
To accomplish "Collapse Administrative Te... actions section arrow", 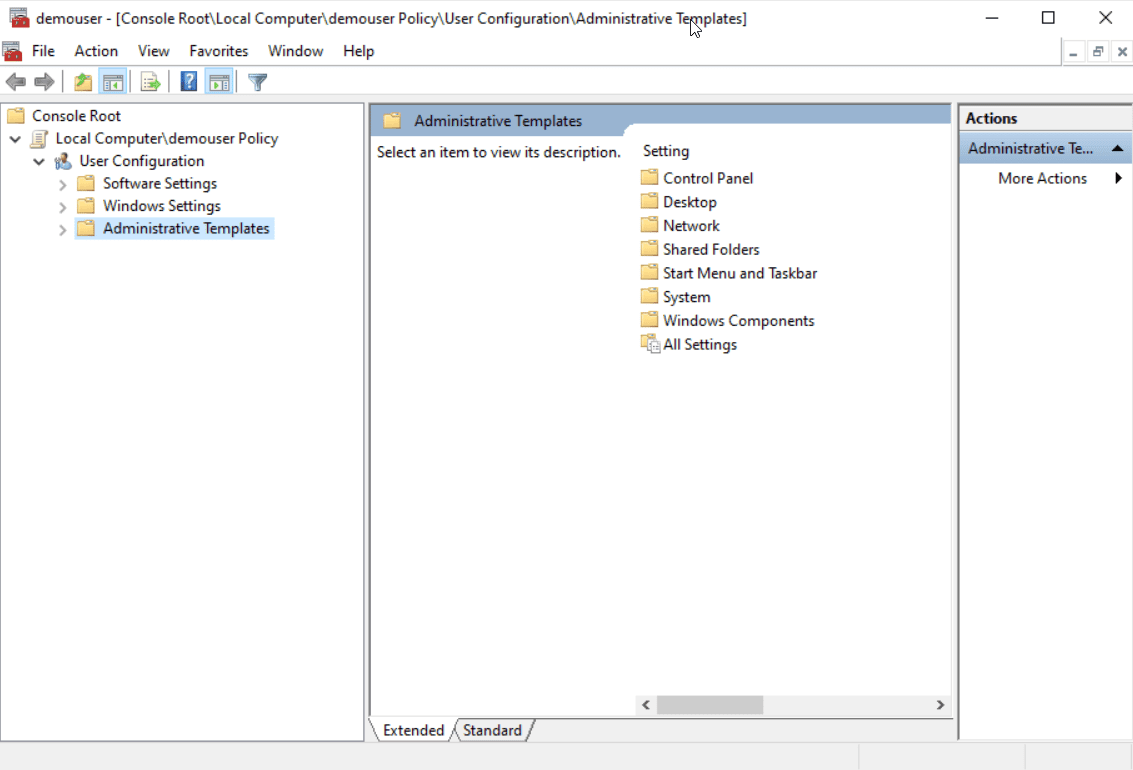I will (1117, 148).
